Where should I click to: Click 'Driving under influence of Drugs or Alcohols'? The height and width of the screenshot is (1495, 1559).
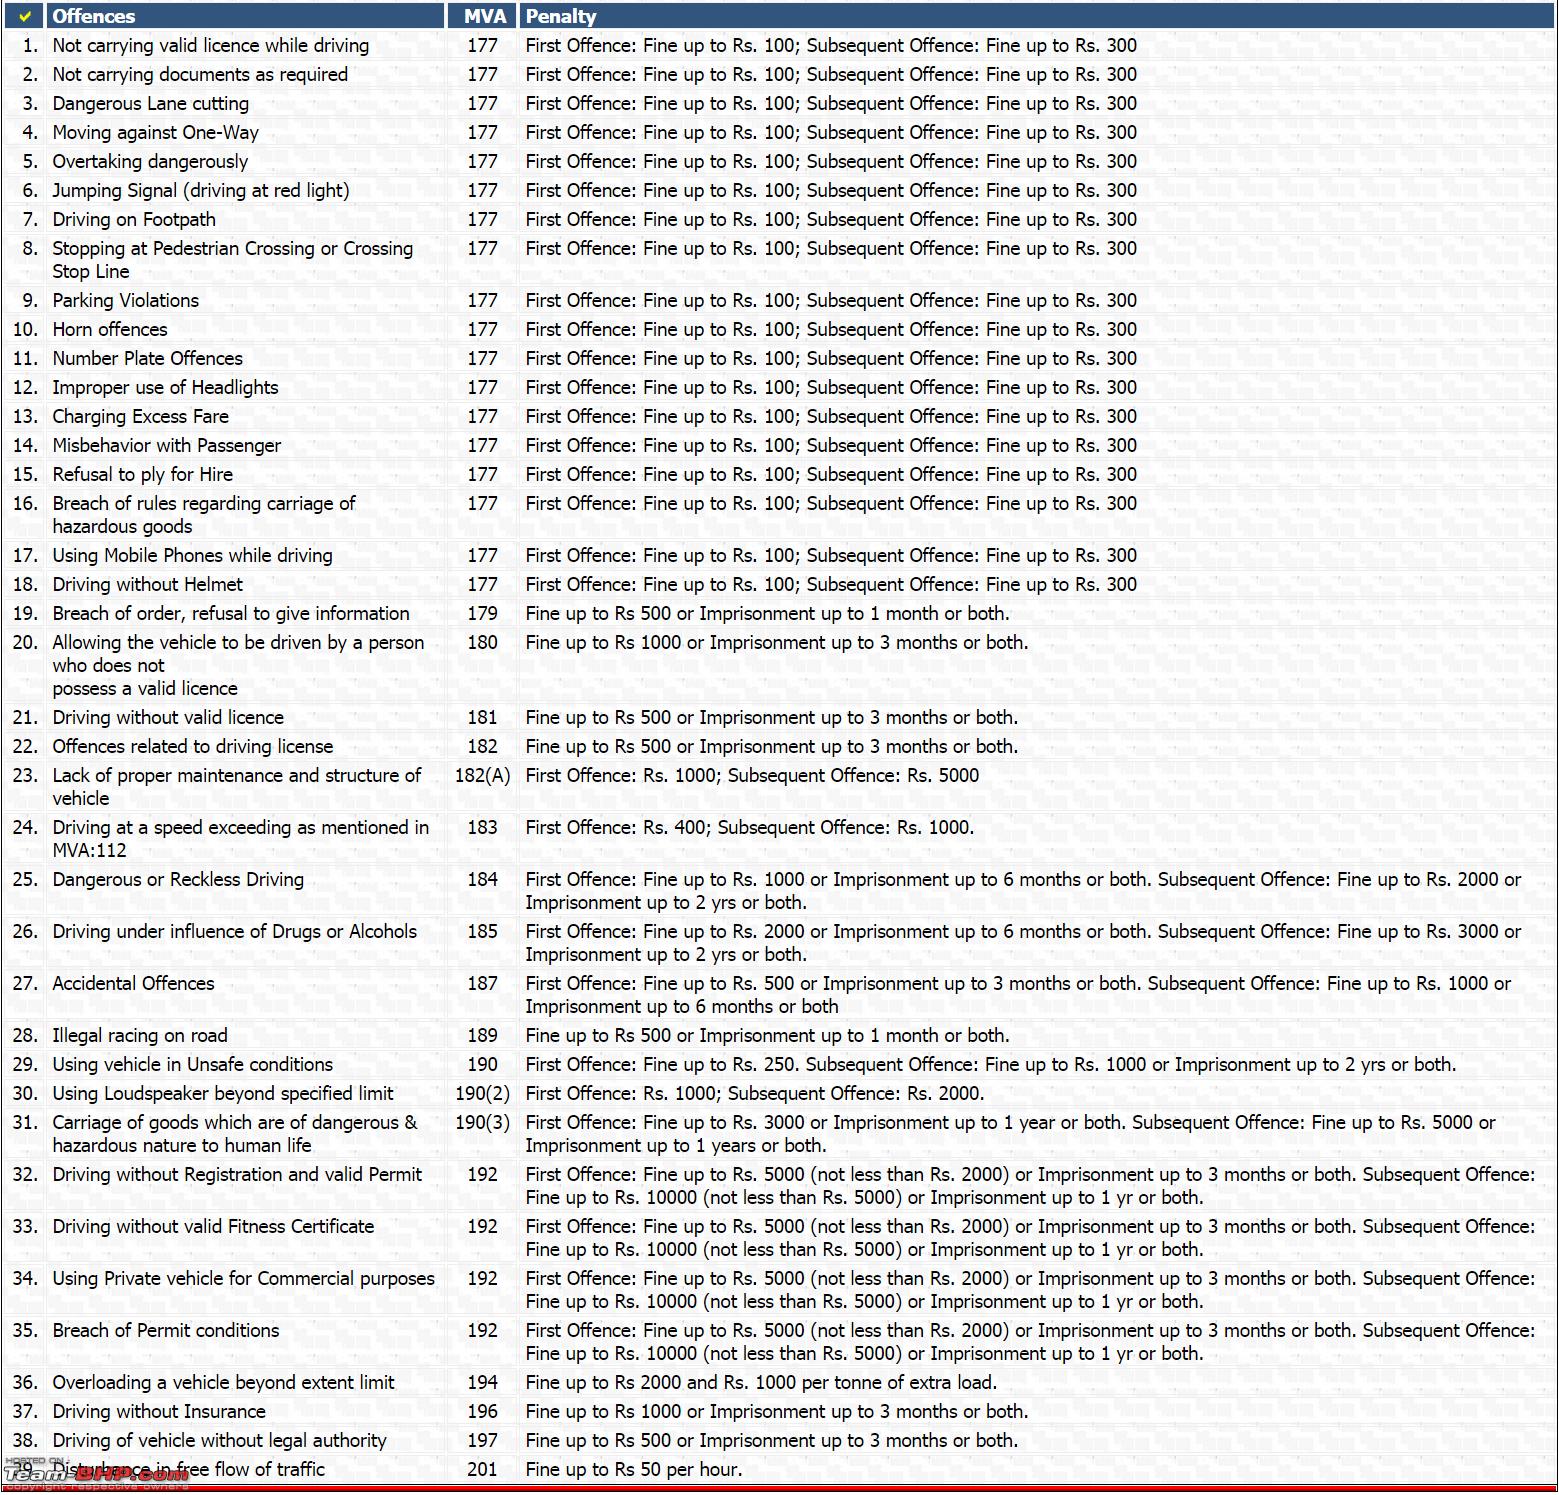click(235, 931)
